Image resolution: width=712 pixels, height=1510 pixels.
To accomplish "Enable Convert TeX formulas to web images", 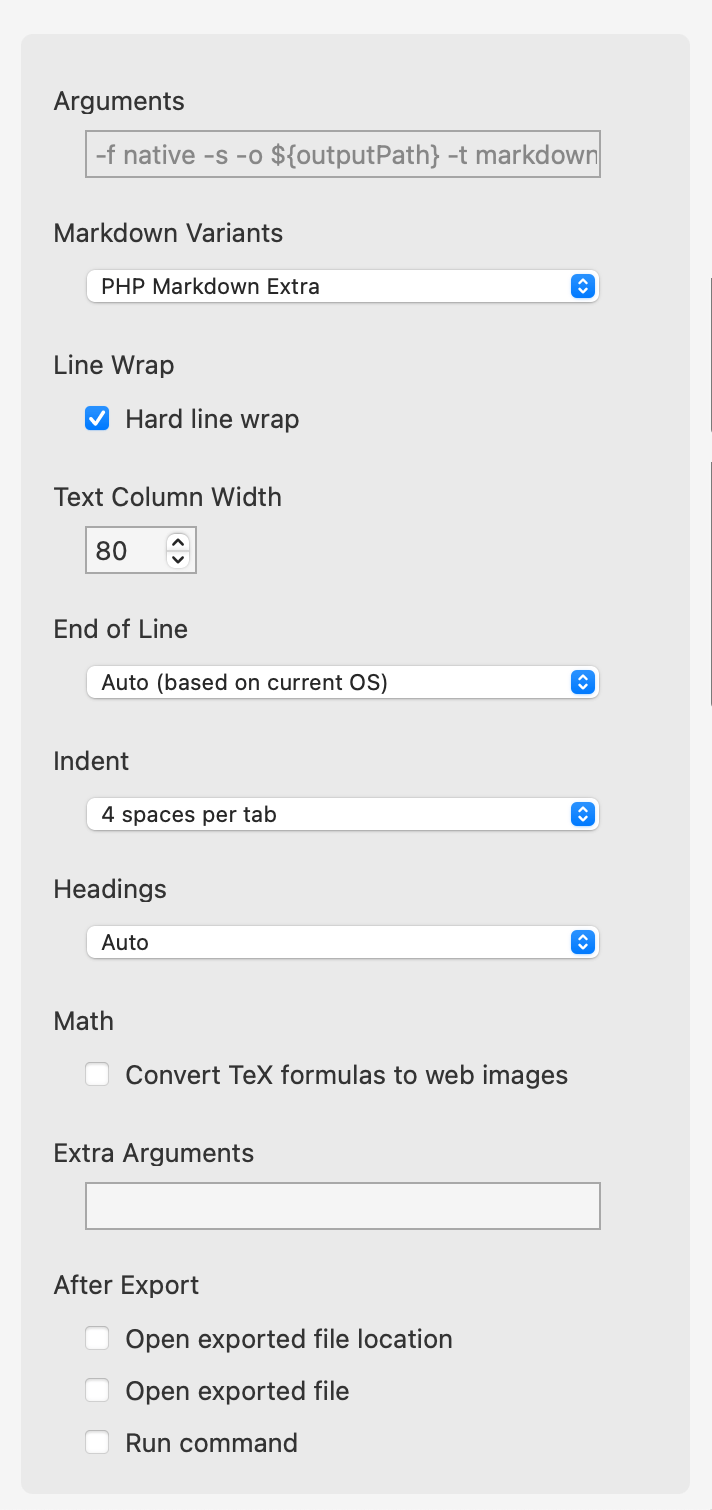I will [x=97, y=1075].
